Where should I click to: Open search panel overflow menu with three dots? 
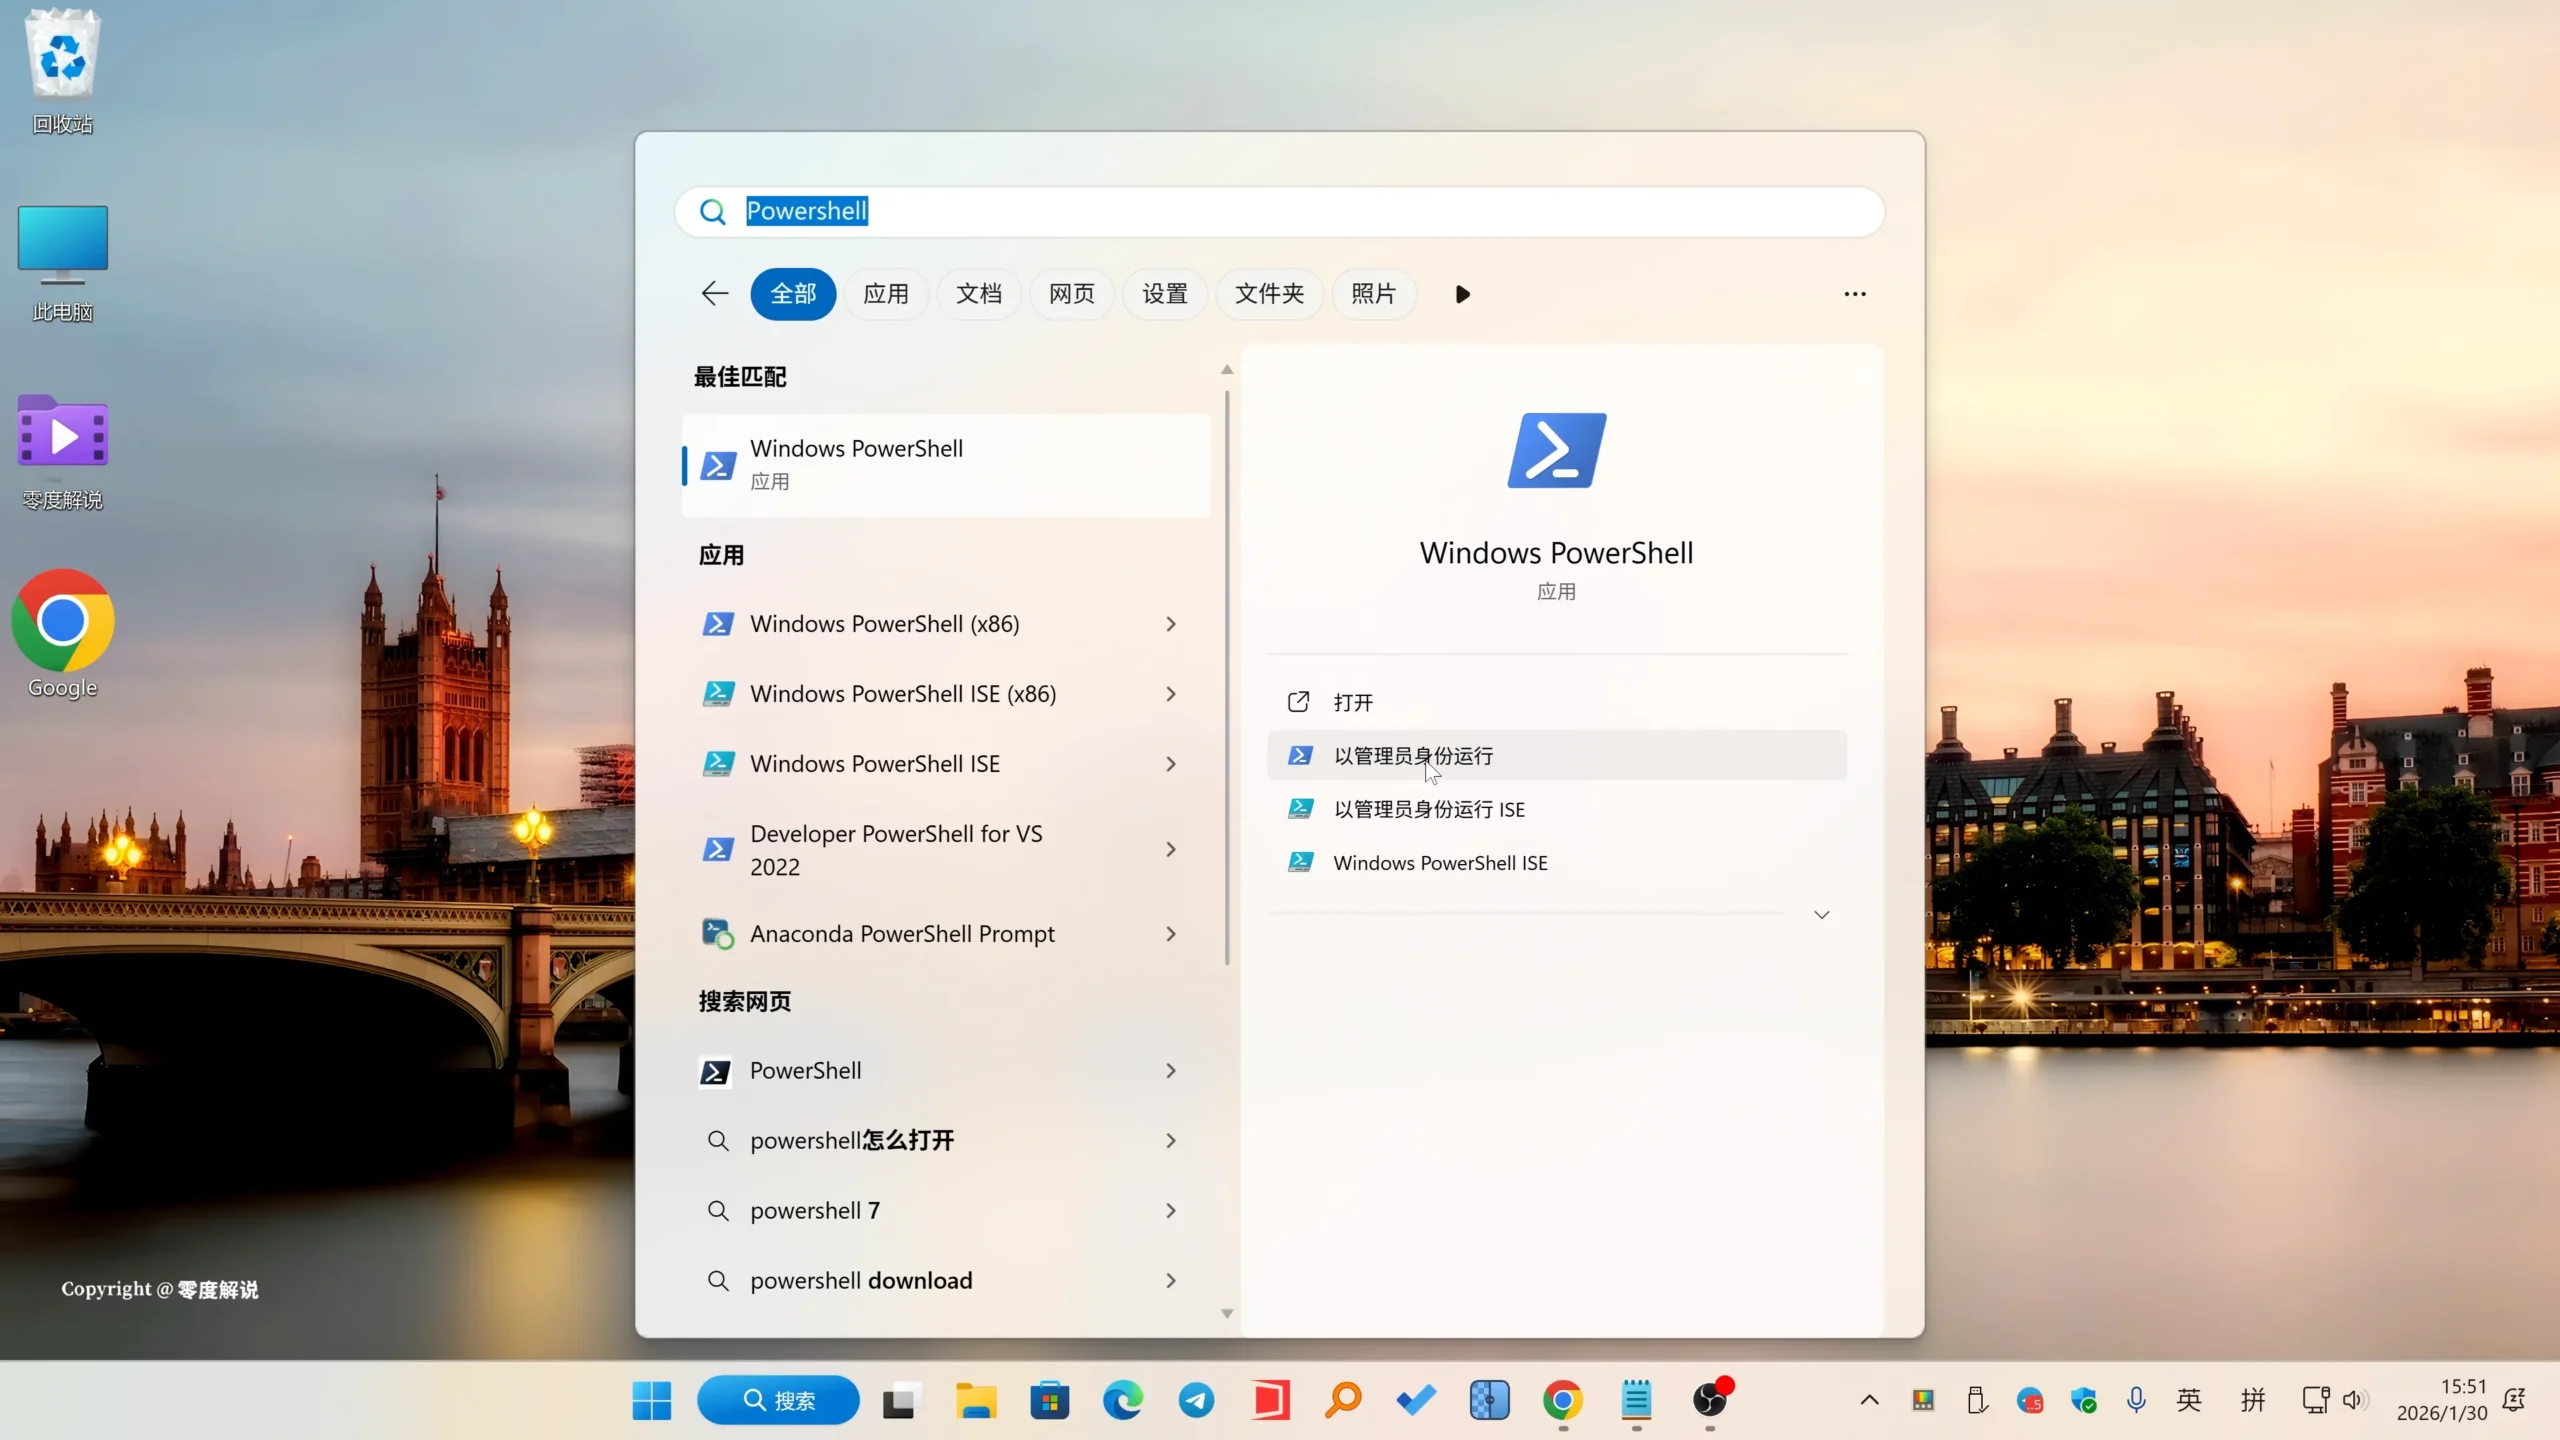click(1853, 293)
